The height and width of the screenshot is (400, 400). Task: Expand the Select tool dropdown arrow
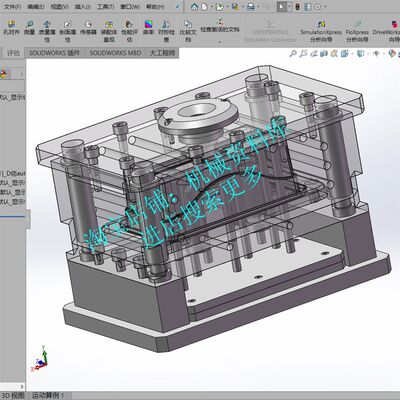point(289,7)
